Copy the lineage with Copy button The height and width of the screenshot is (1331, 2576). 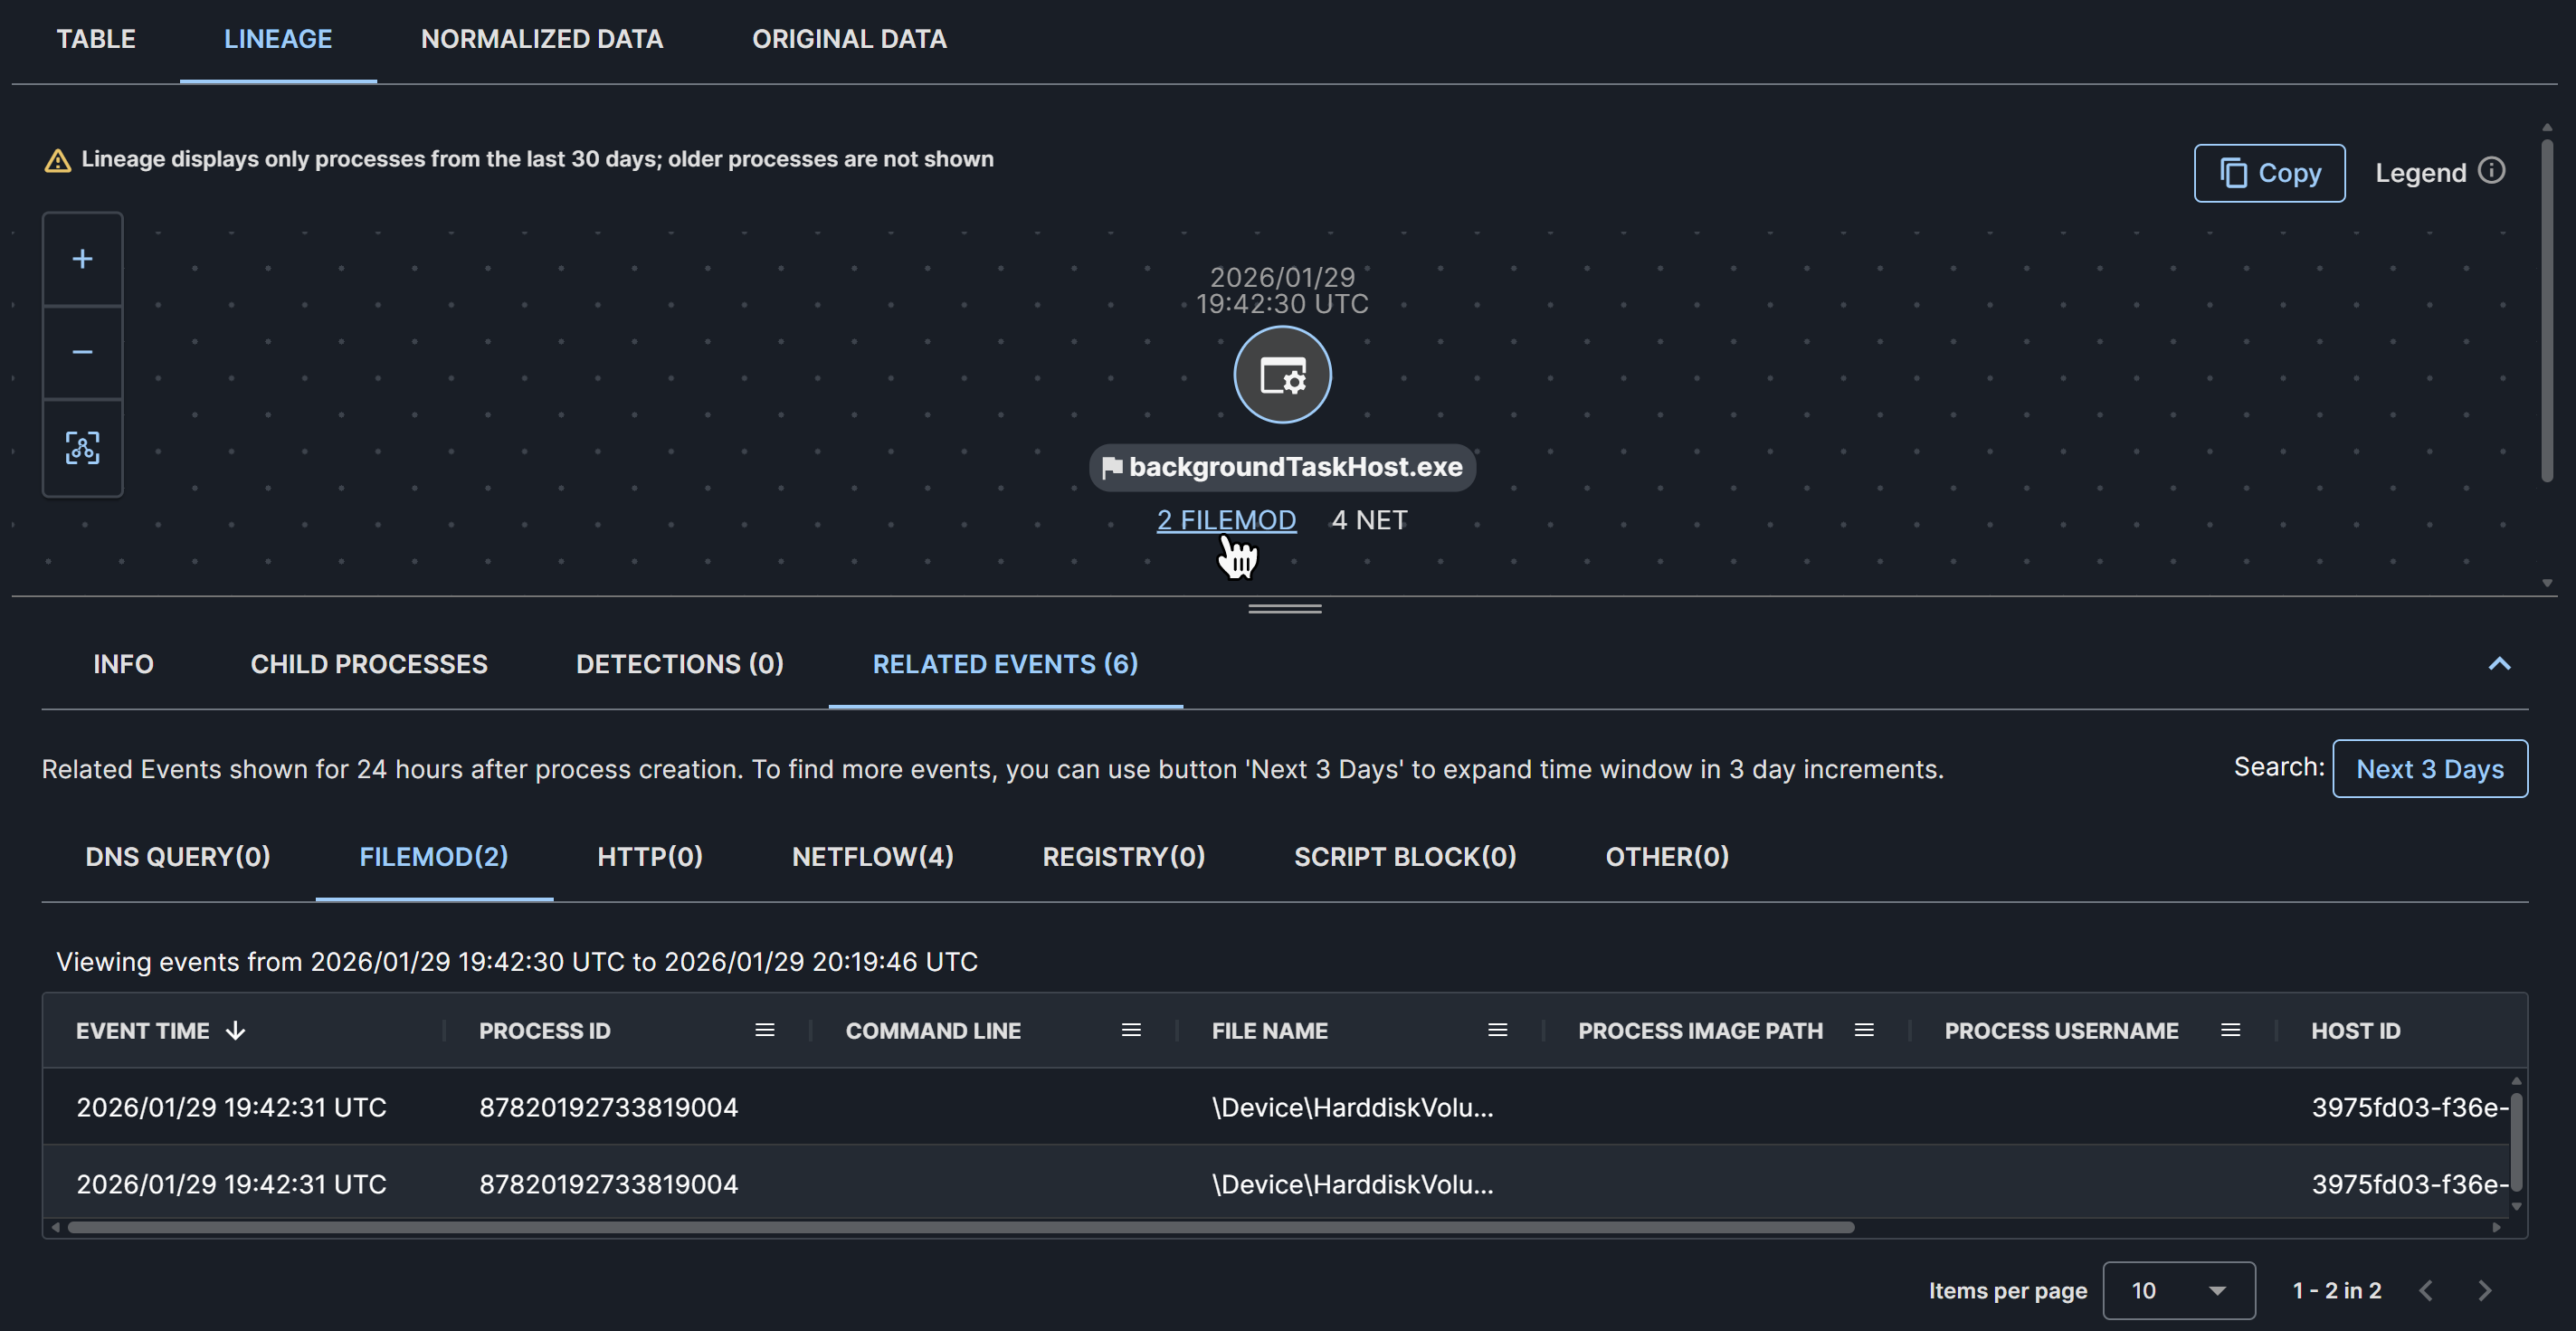[x=2269, y=173]
